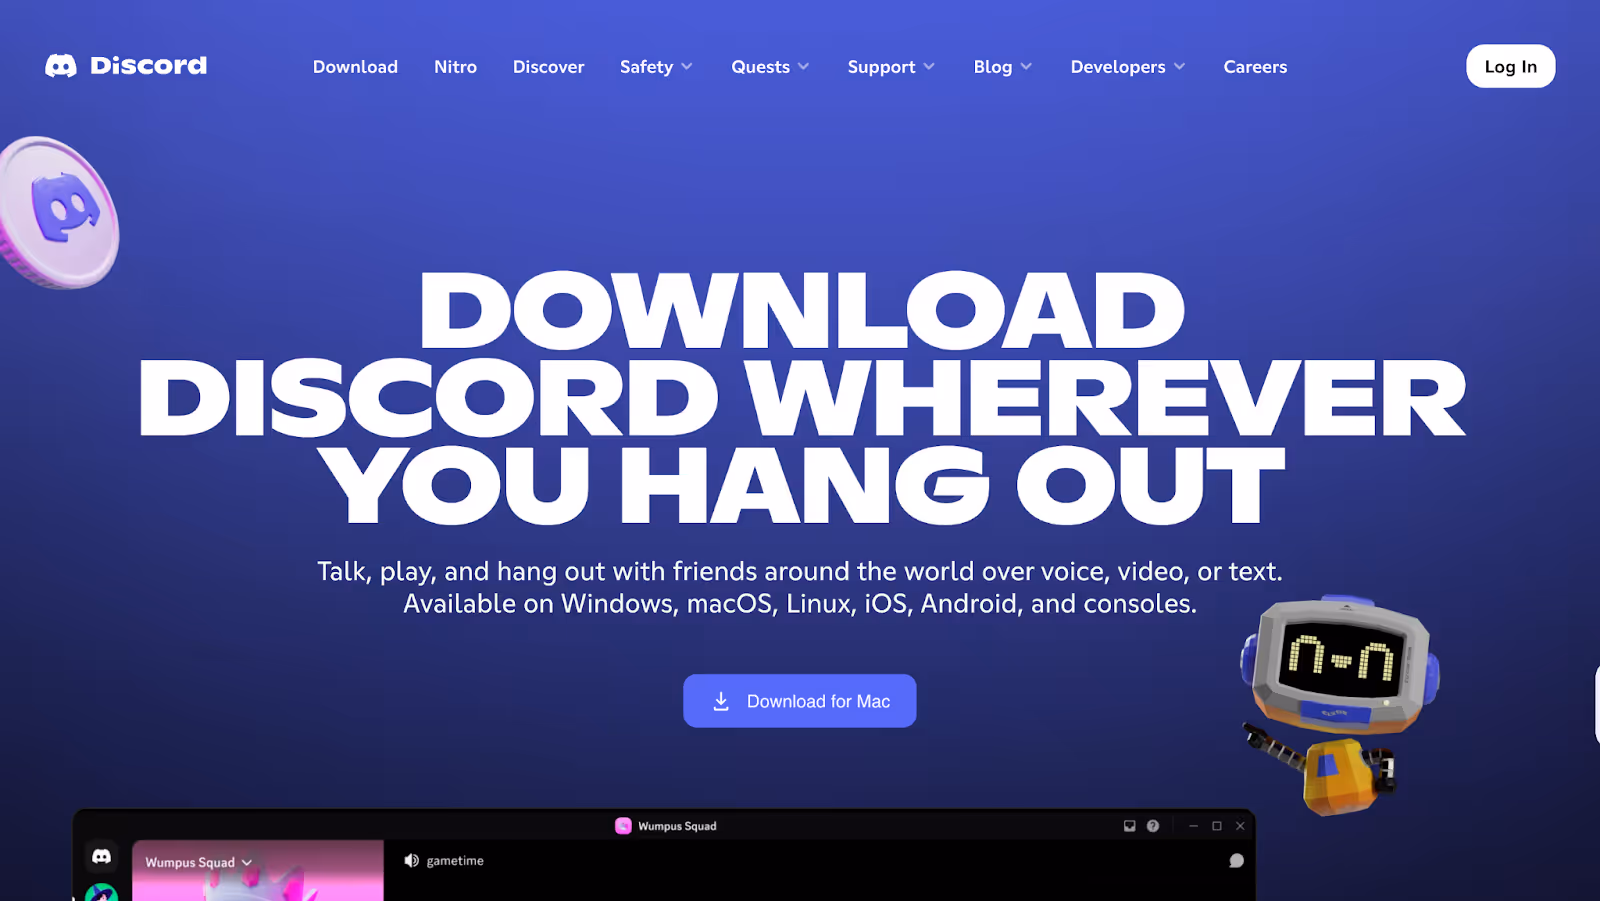Click the "Talk, play, and hang out" subtitle text
Viewport: 1600px width, 901px height.
coord(800,587)
